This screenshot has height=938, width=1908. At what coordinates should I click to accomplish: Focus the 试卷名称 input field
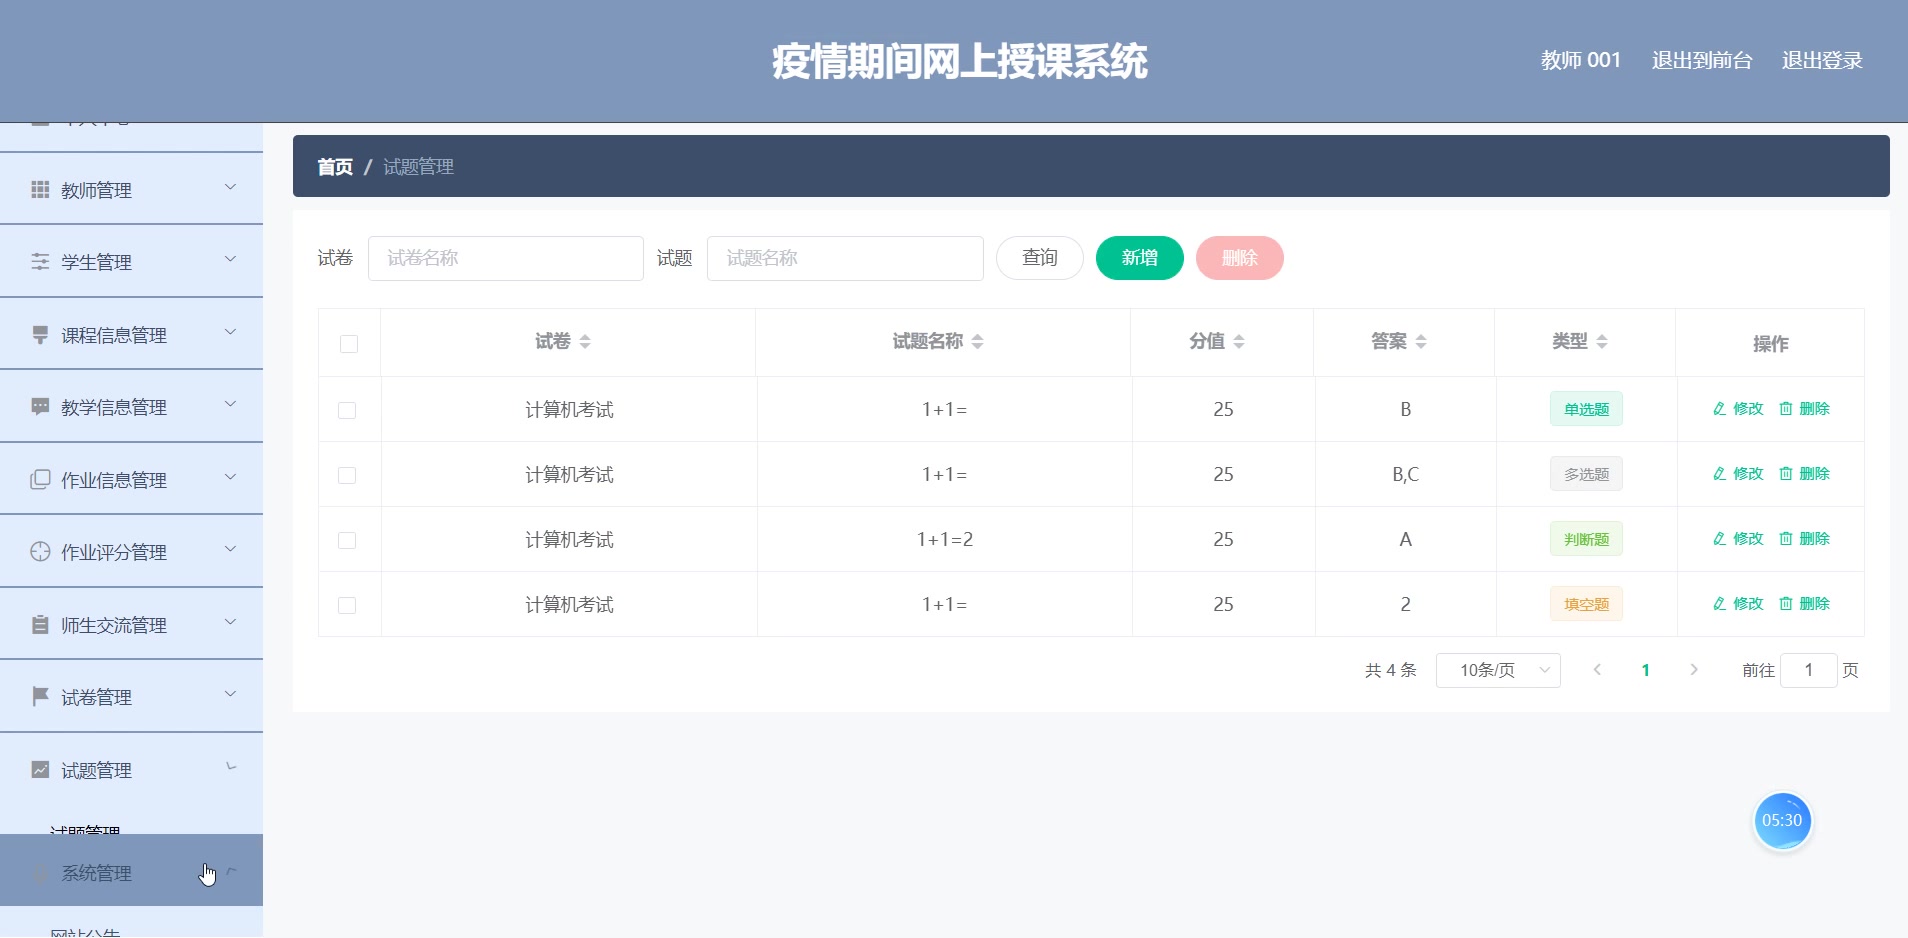[506, 258]
